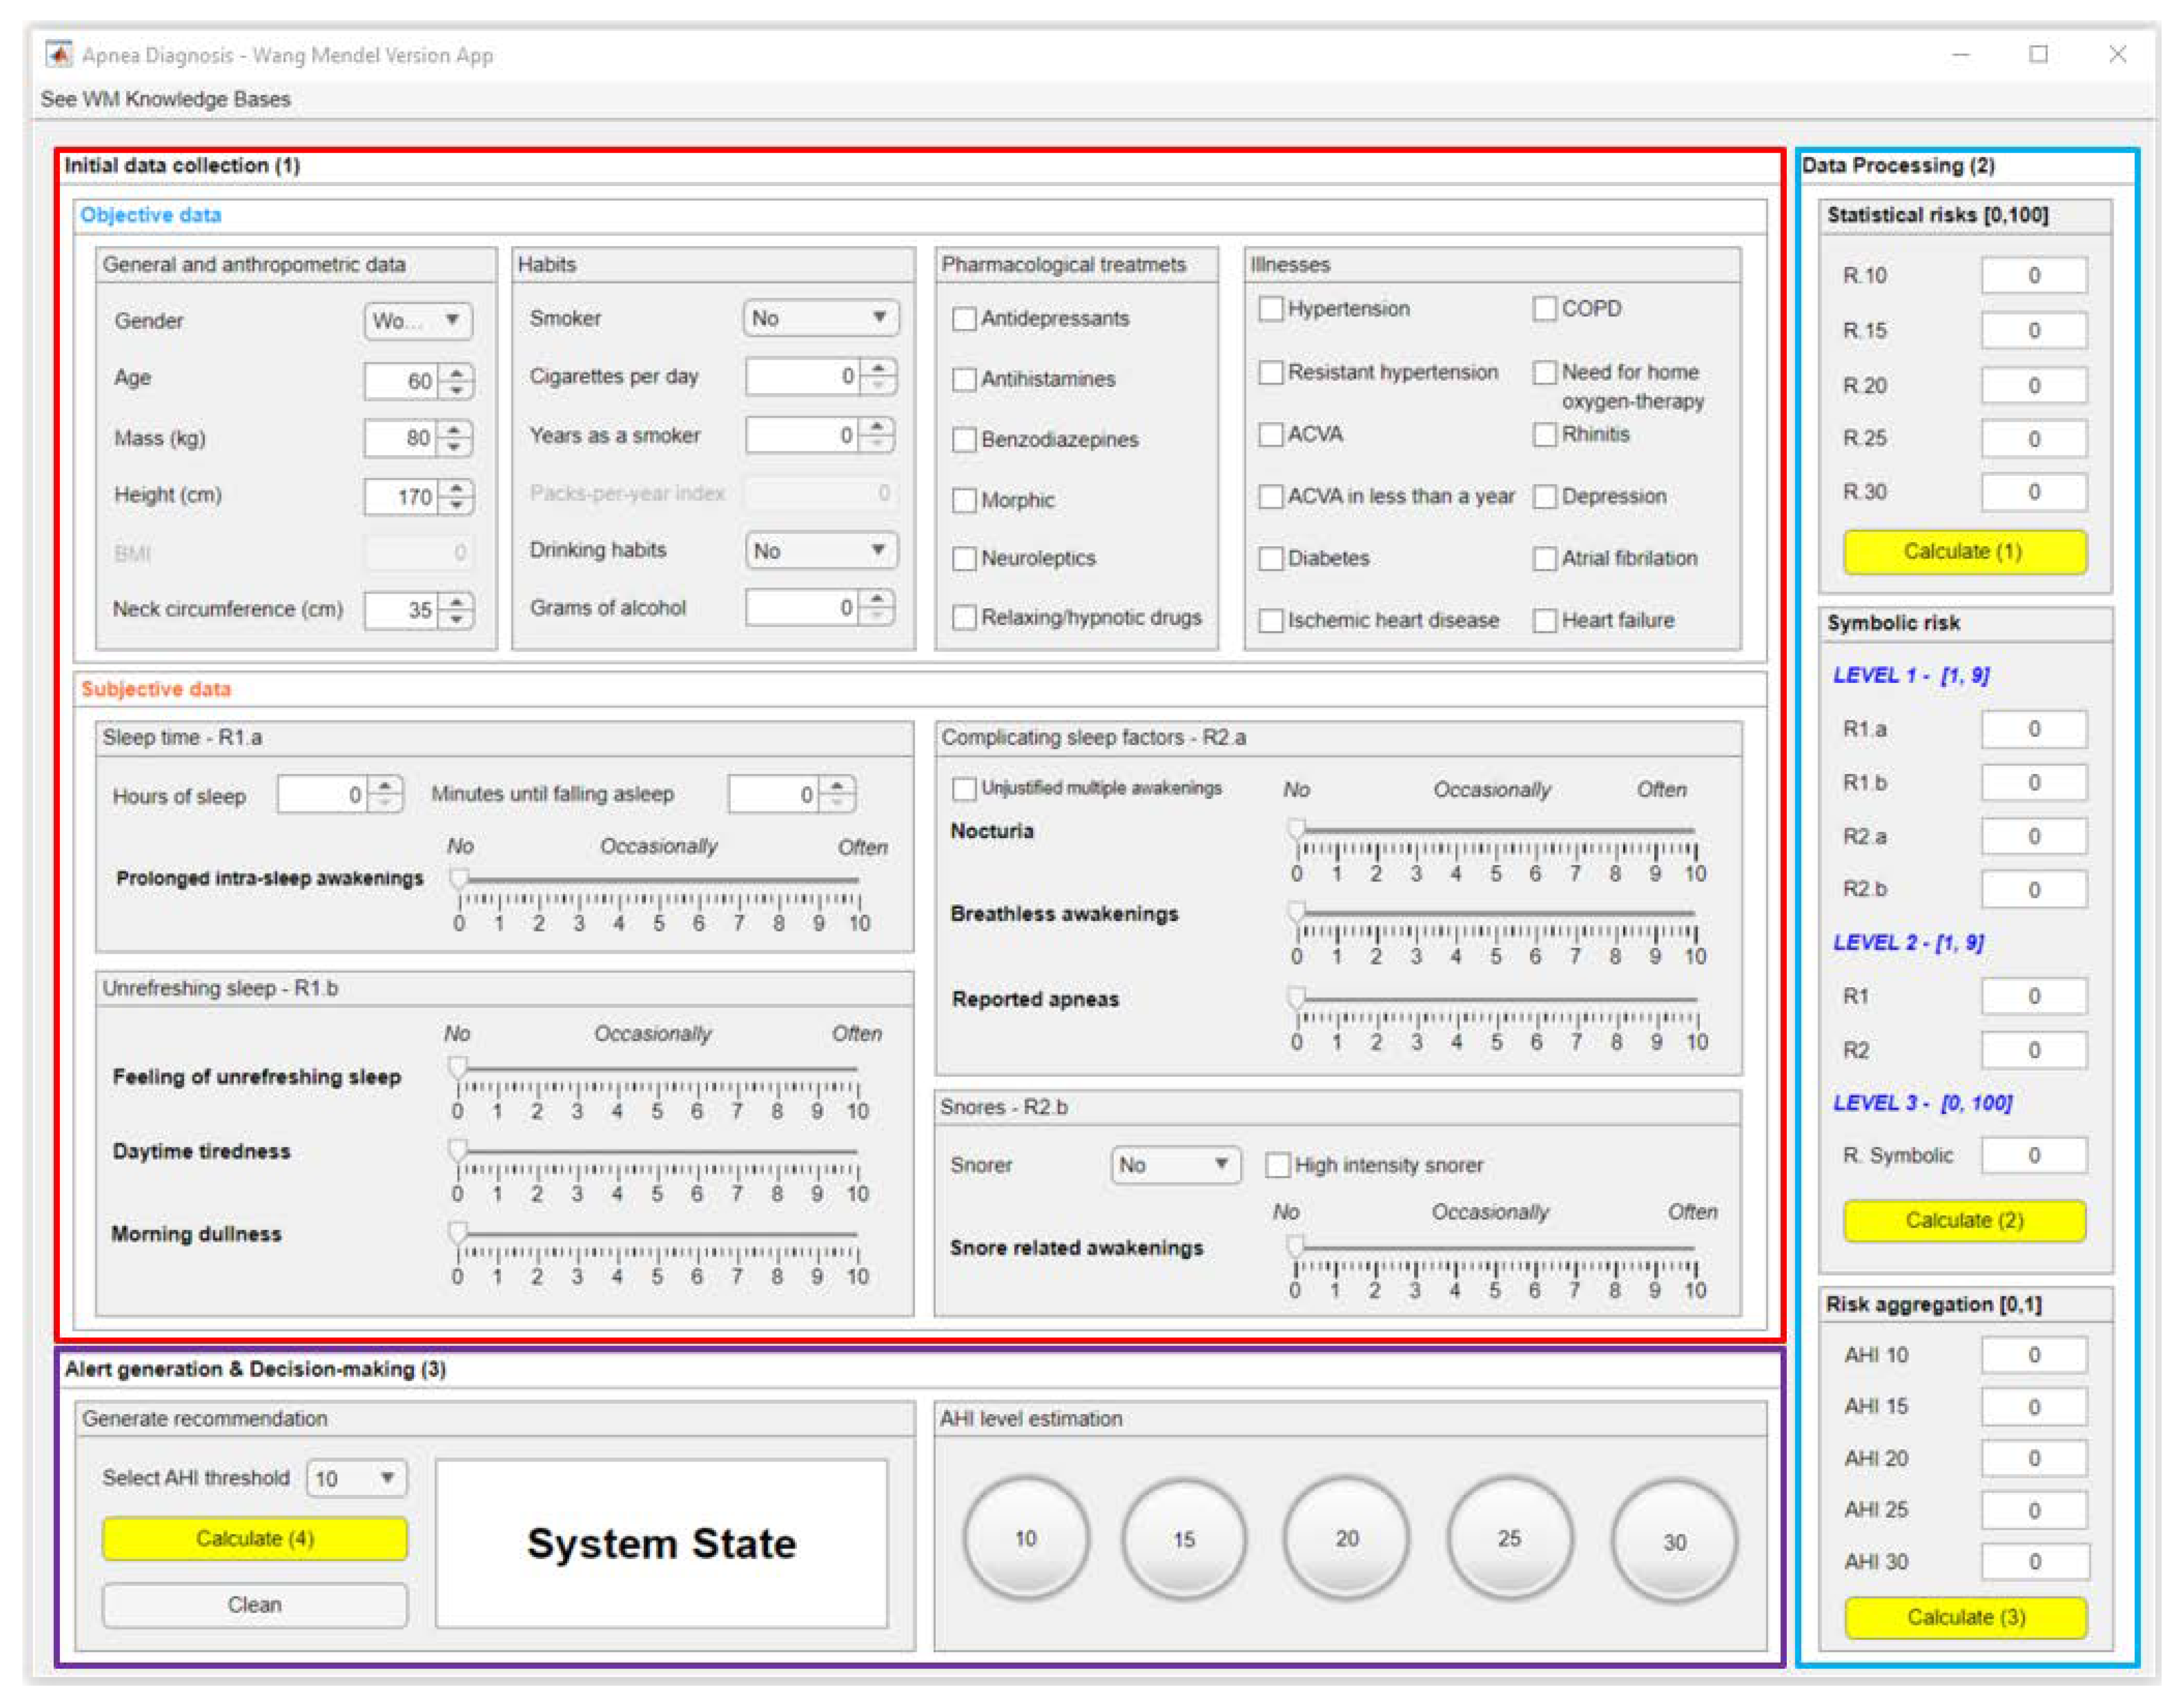Open the Gender dropdown

(x=418, y=321)
